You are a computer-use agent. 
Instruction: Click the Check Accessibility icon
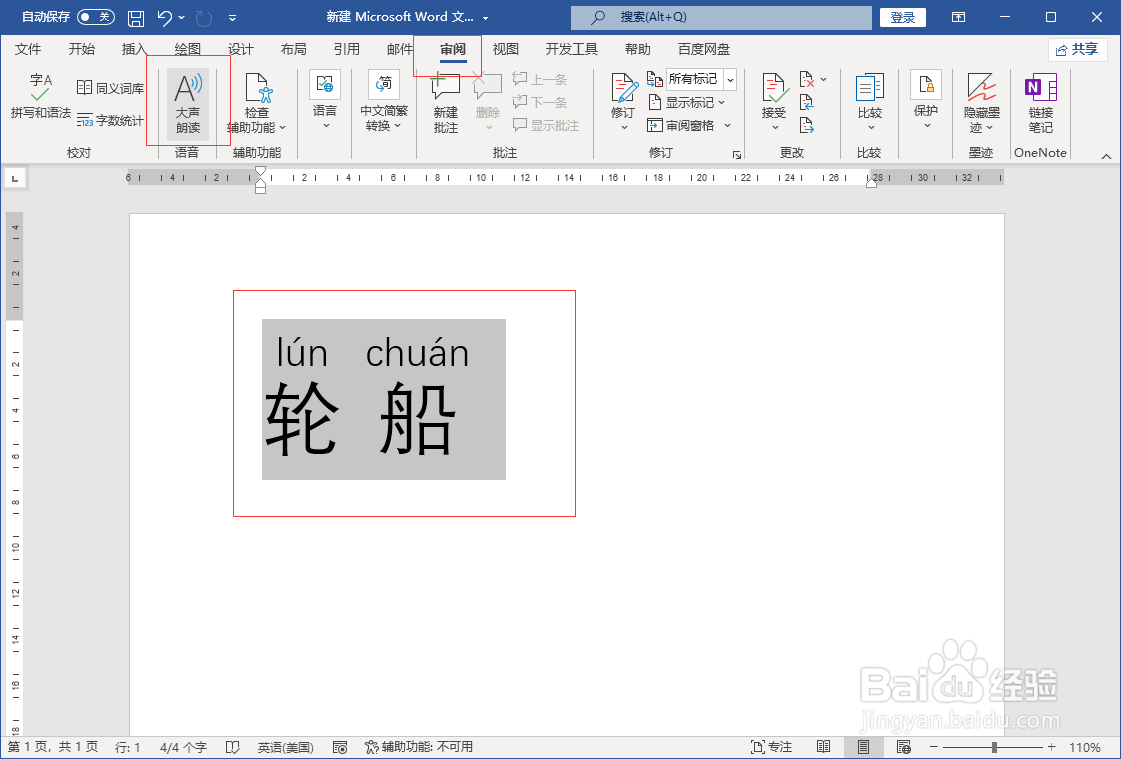(257, 89)
